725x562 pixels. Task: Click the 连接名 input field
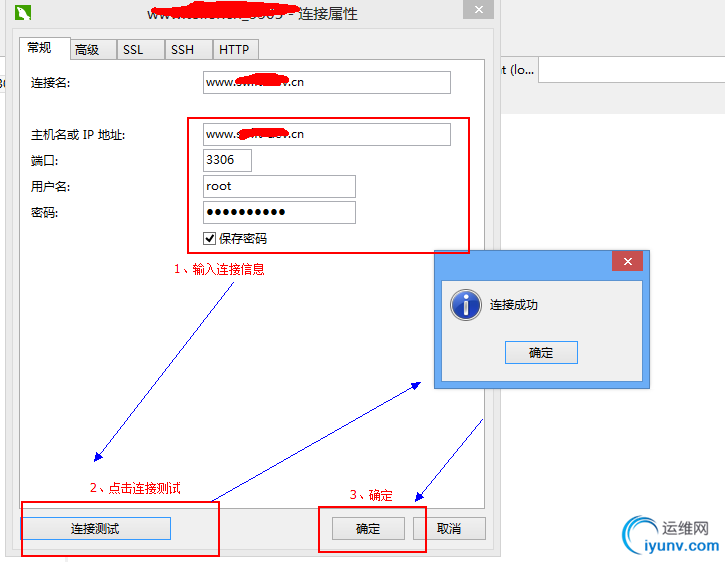coord(326,82)
